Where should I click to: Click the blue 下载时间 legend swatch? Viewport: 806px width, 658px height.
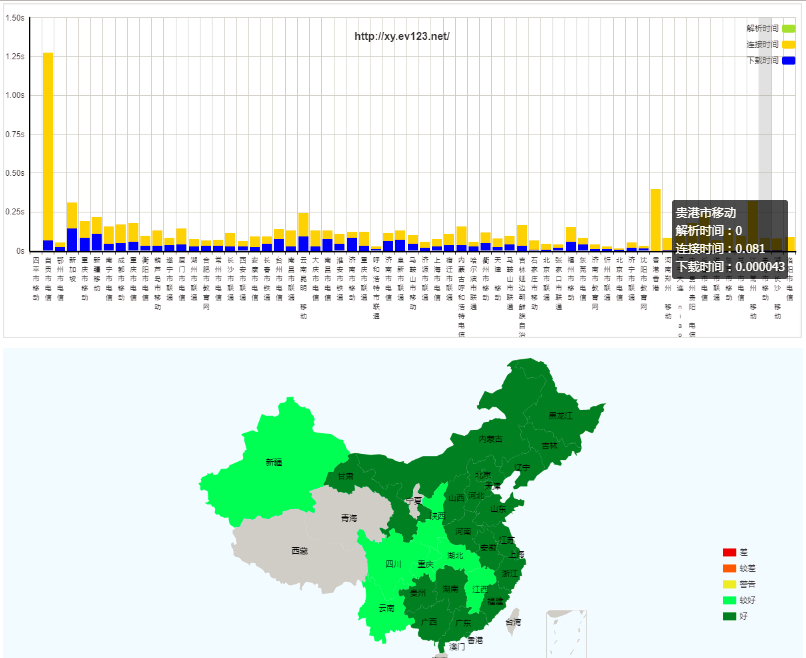pos(788,61)
